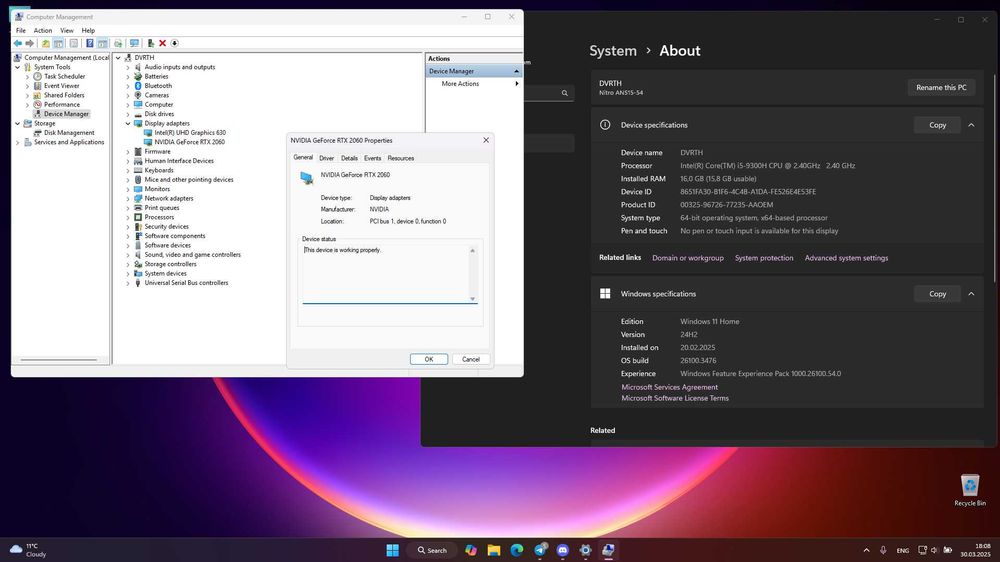The width and height of the screenshot is (1000, 562).
Task: Select Disk Management in the console tree
Action: (x=69, y=133)
